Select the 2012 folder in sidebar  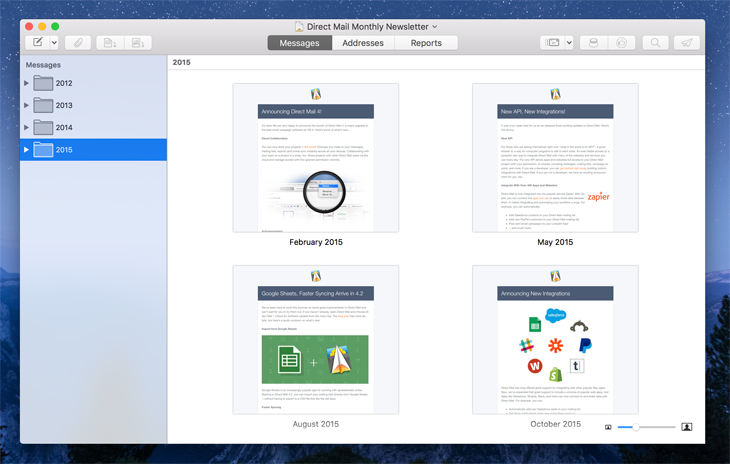93,83
